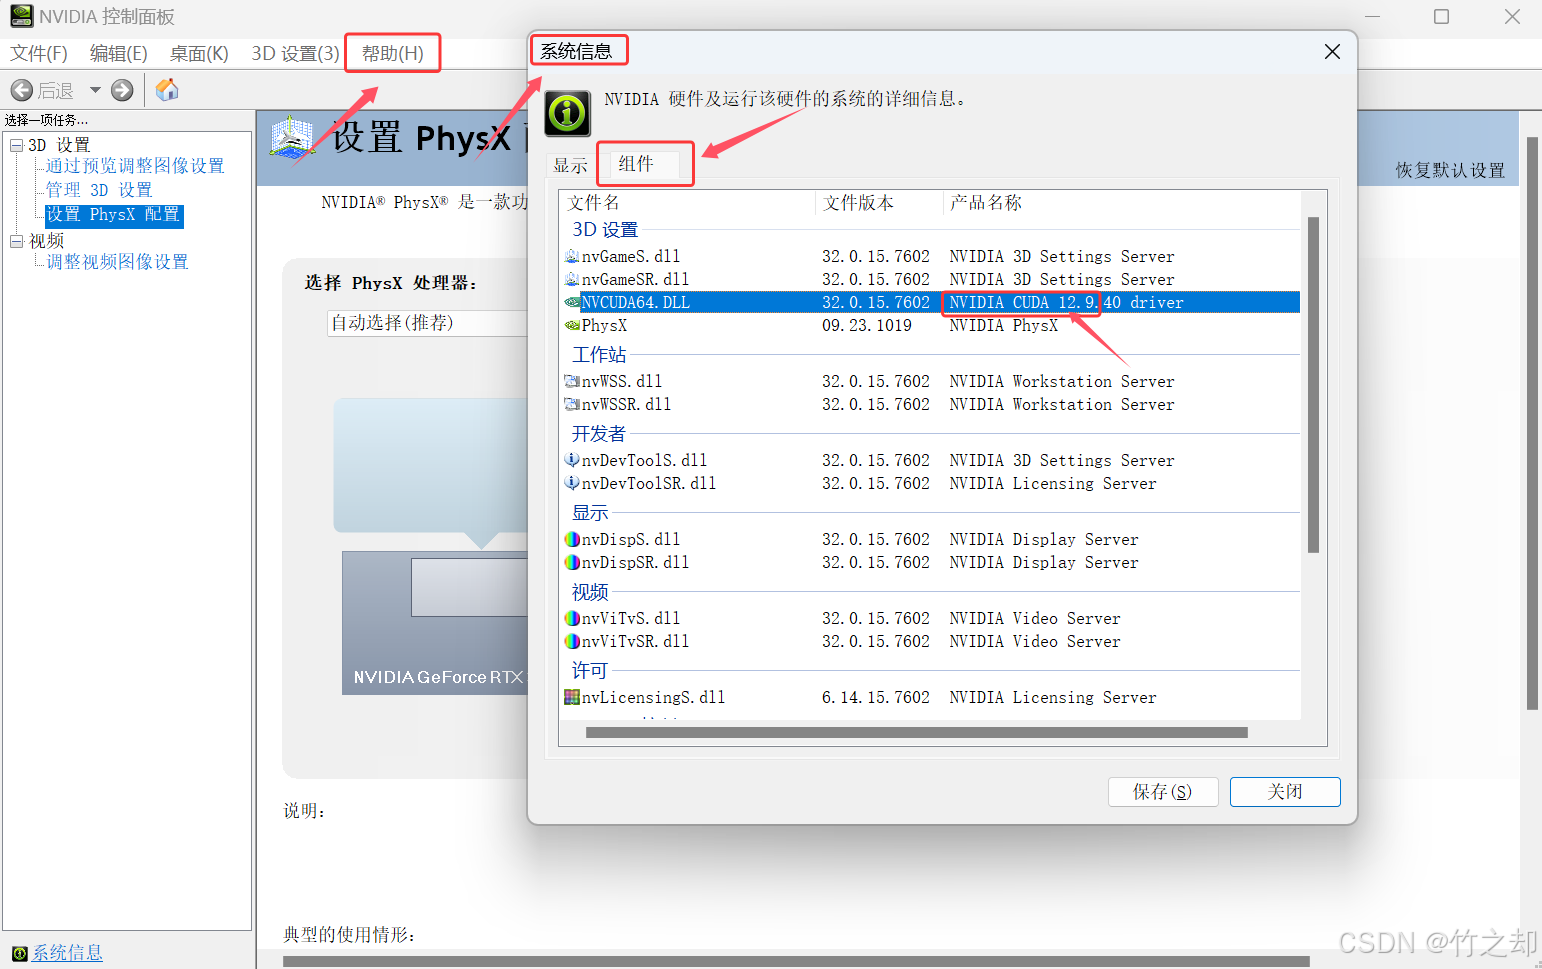
Task: Close the 系统信息 dialog with X
Action: (x=1332, y=51)
